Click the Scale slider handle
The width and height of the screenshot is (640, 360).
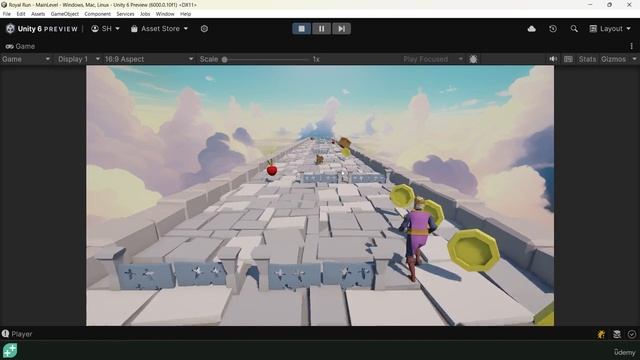pyautogui.click(x=224, y=60)
